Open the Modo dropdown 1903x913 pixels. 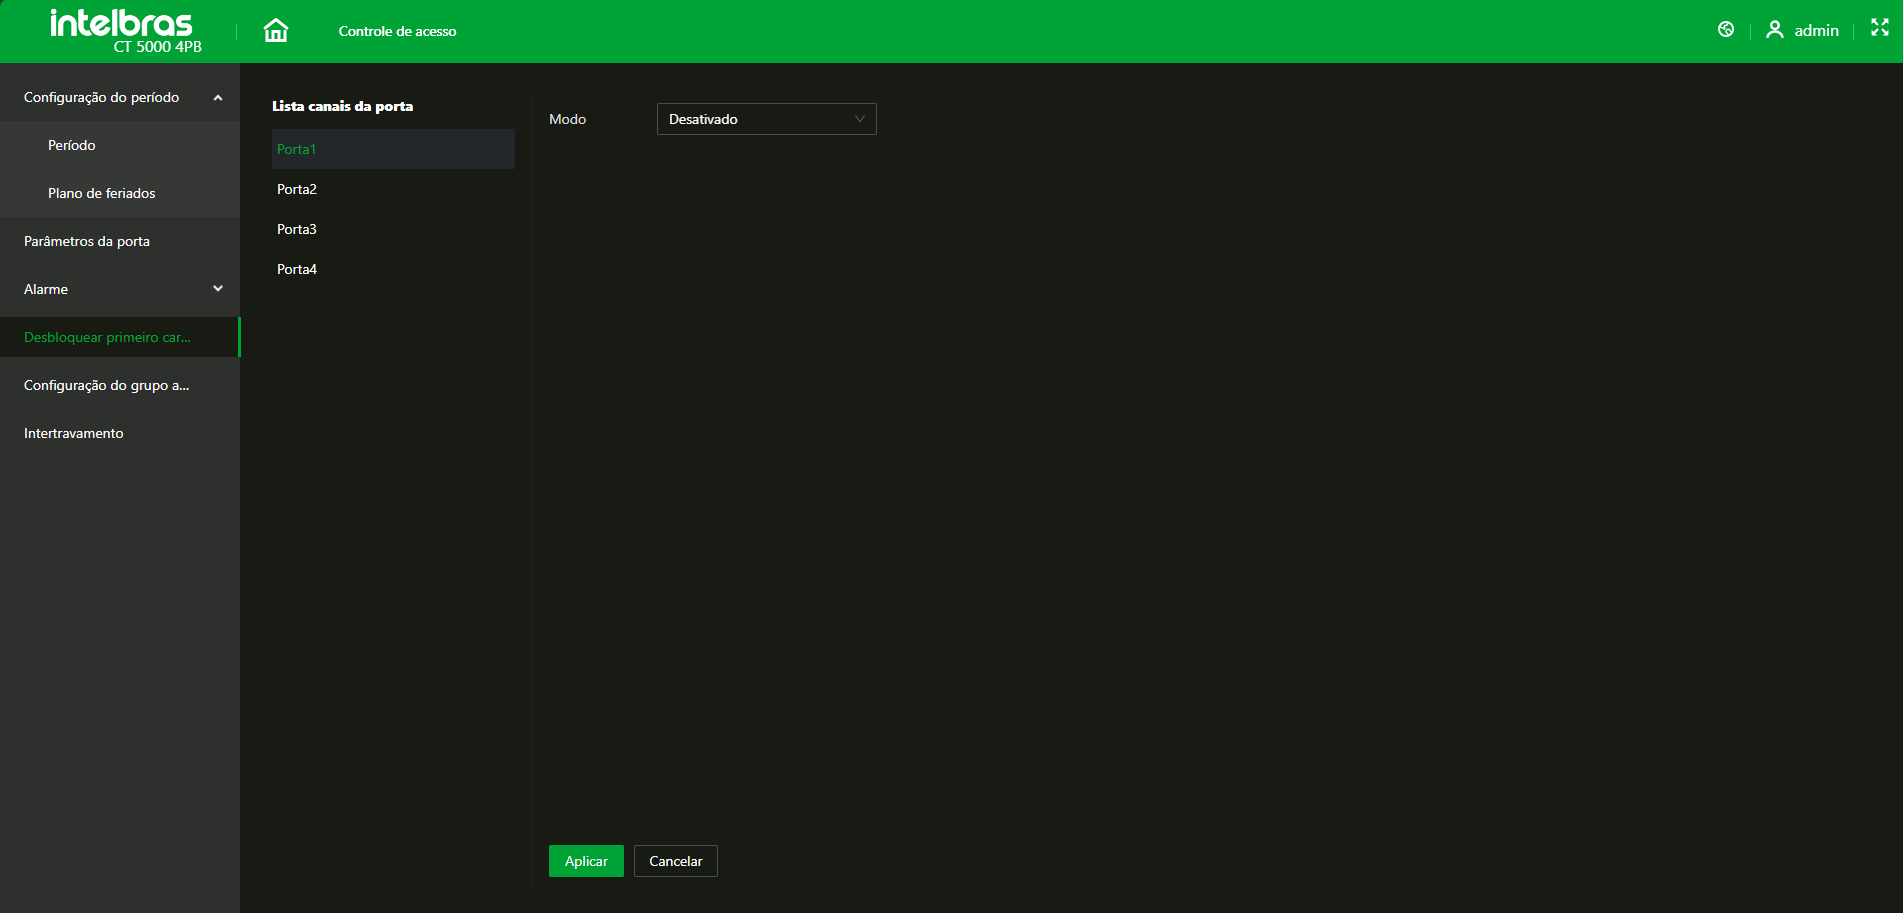766,119
